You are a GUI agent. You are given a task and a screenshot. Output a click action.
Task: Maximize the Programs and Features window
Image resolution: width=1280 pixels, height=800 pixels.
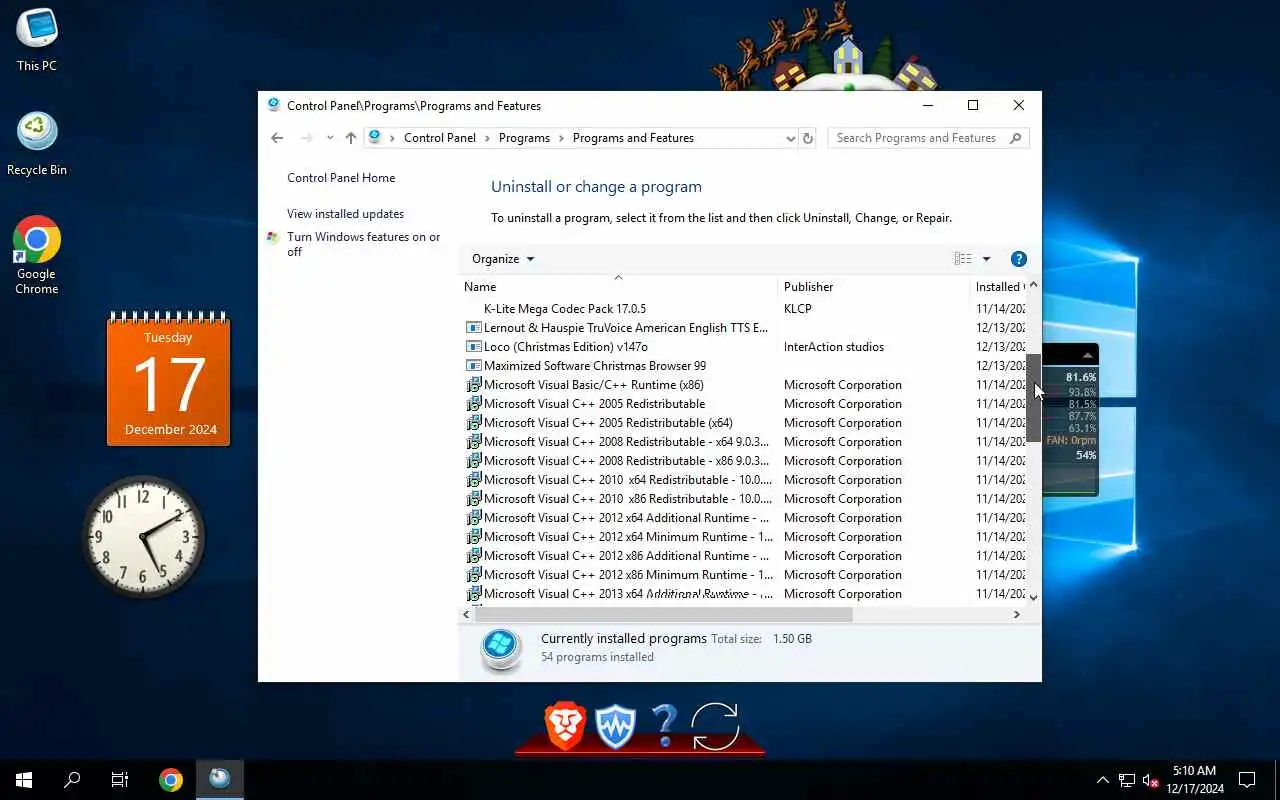[x=973, y=105]
